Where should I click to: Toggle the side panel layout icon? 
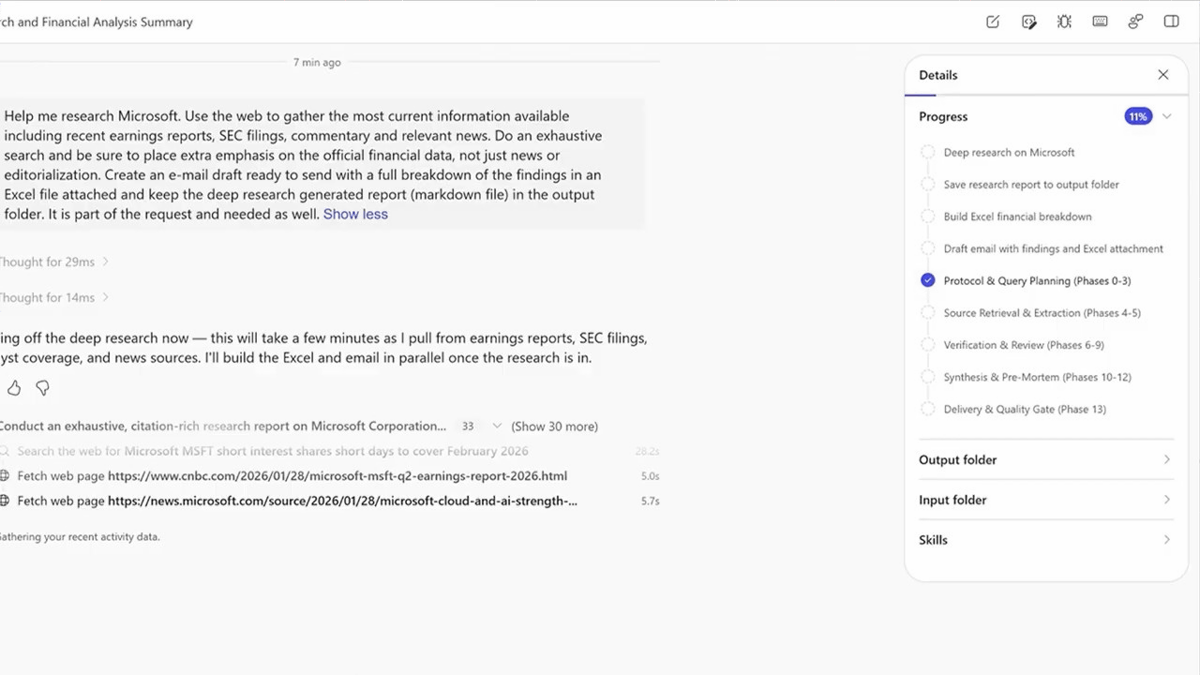coord(1171,22)
